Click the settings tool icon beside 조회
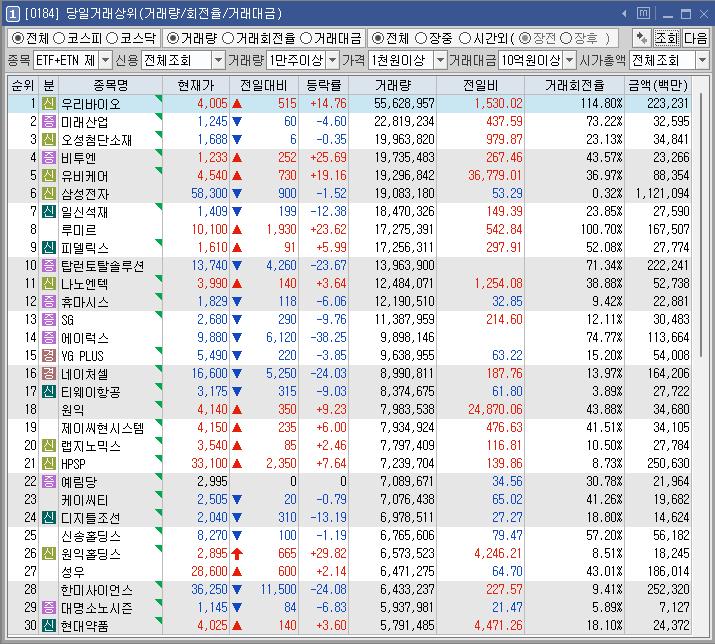Screen dimensions: 715x644 [x=642, y=38]
